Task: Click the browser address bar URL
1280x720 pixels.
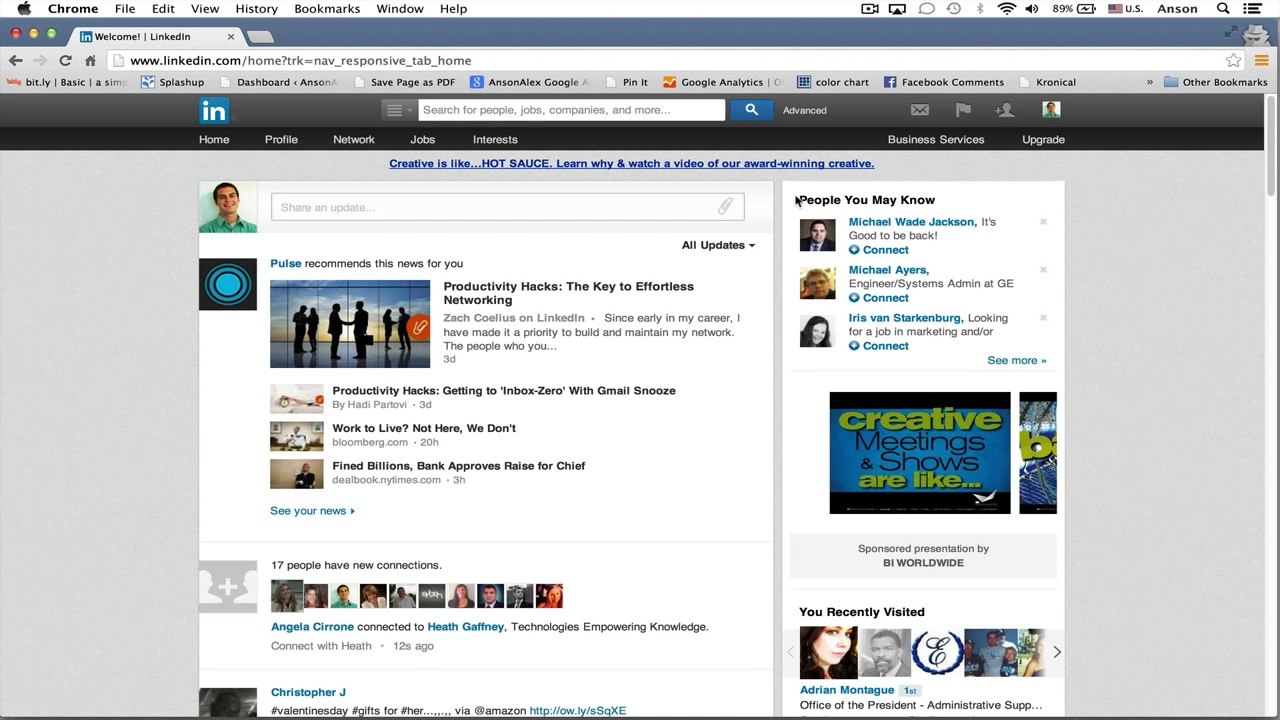Action: pos(300,60)
